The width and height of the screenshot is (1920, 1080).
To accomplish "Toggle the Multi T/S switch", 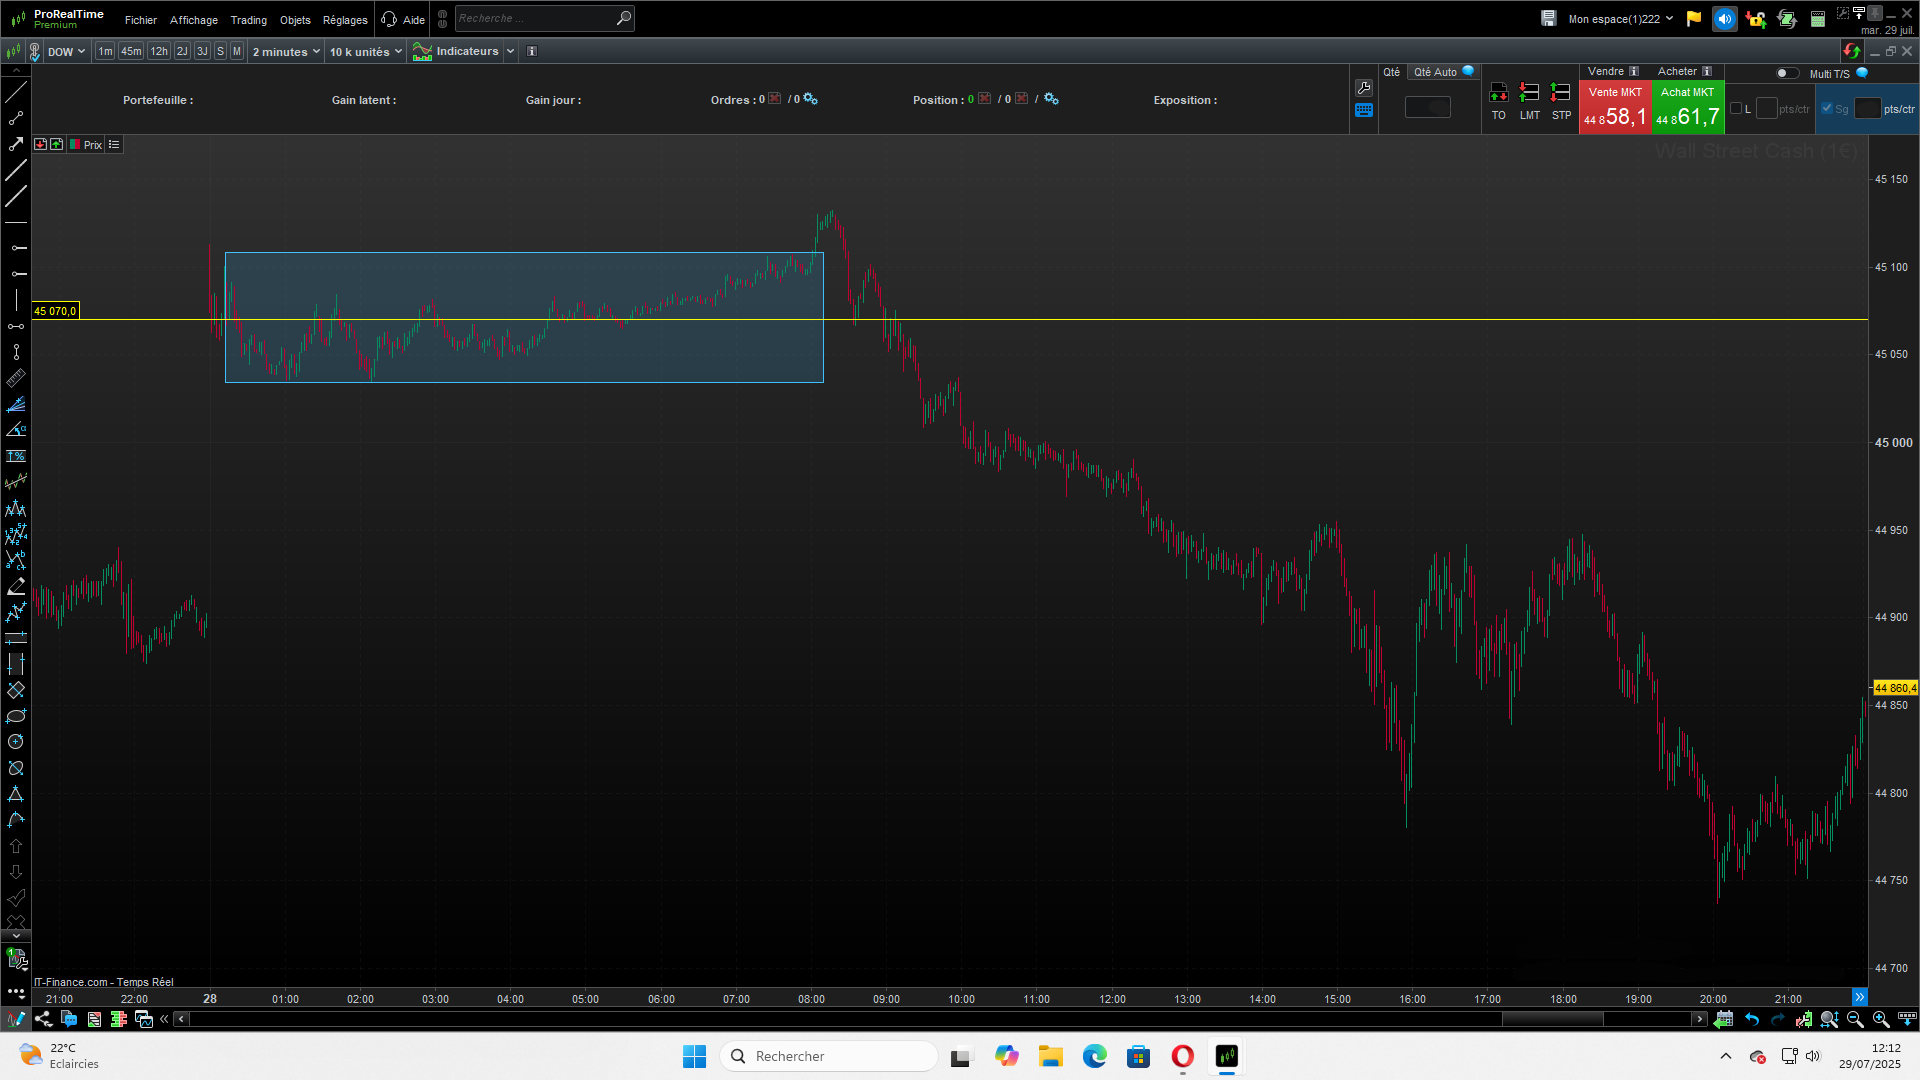I will pos(1786,73).
